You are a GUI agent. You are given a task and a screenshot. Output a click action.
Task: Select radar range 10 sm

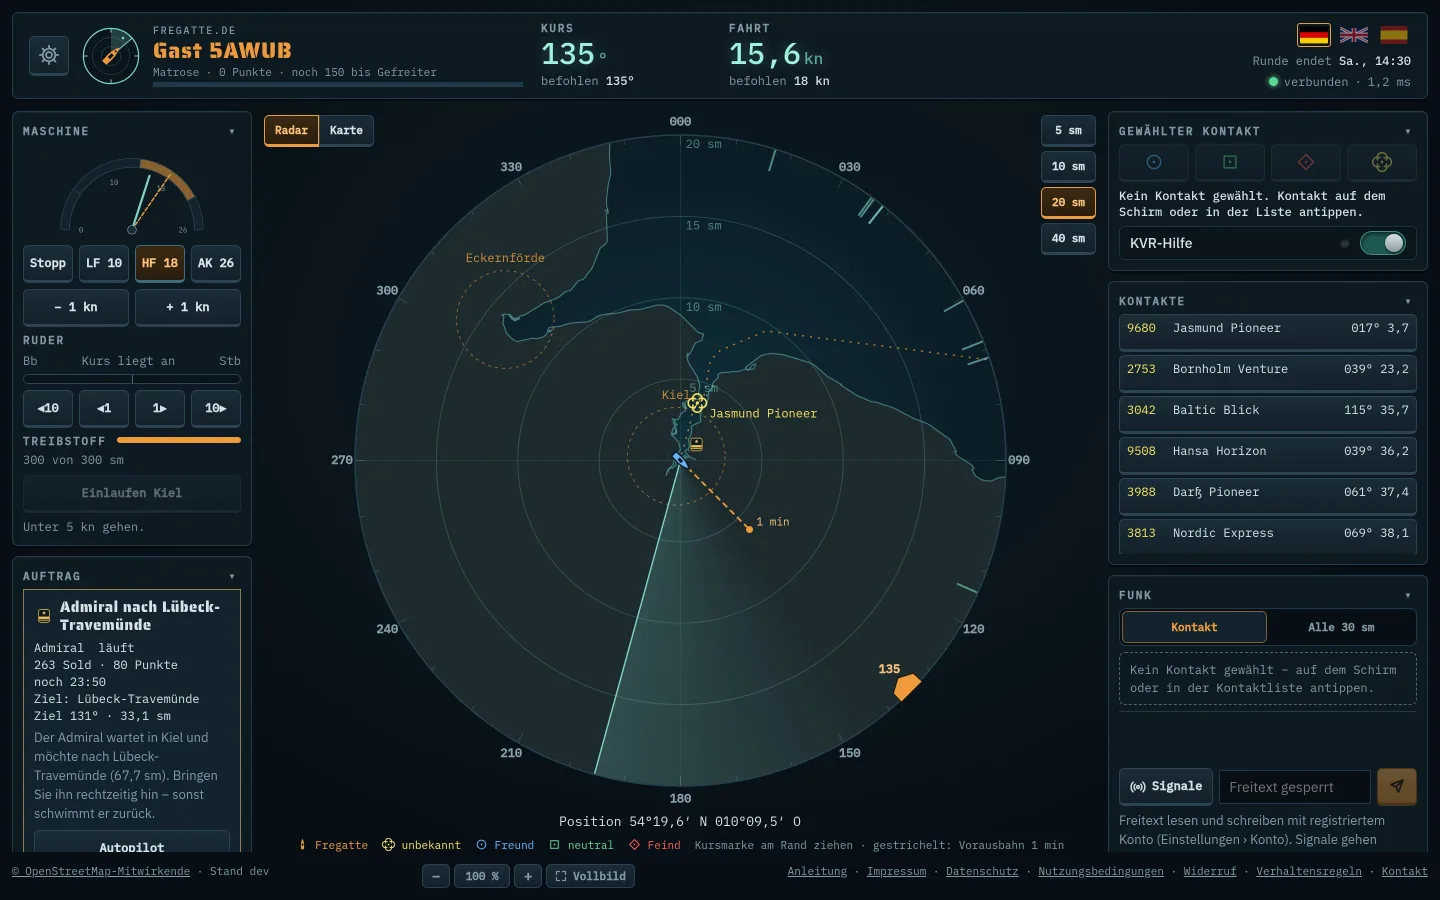pos(1068,166)
